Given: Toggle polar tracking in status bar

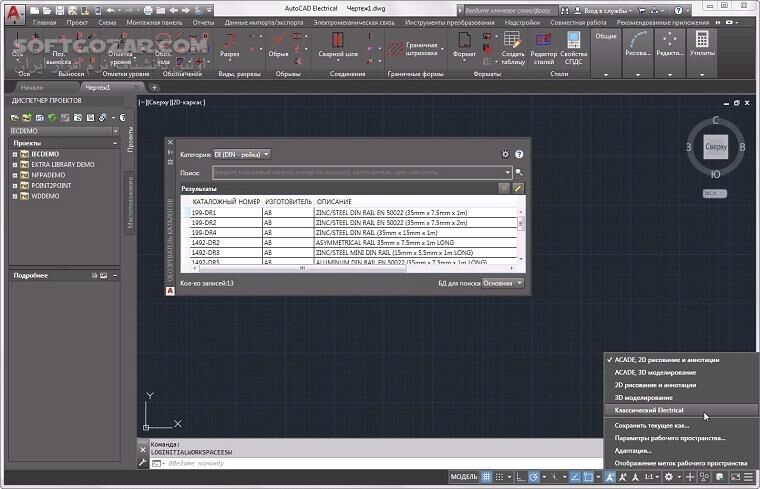Looking at the screenshot, I should [x=534, y=477].
